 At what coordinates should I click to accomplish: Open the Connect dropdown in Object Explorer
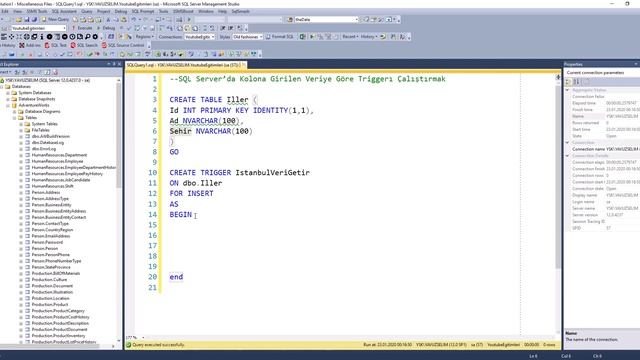(x=6, y=72)
